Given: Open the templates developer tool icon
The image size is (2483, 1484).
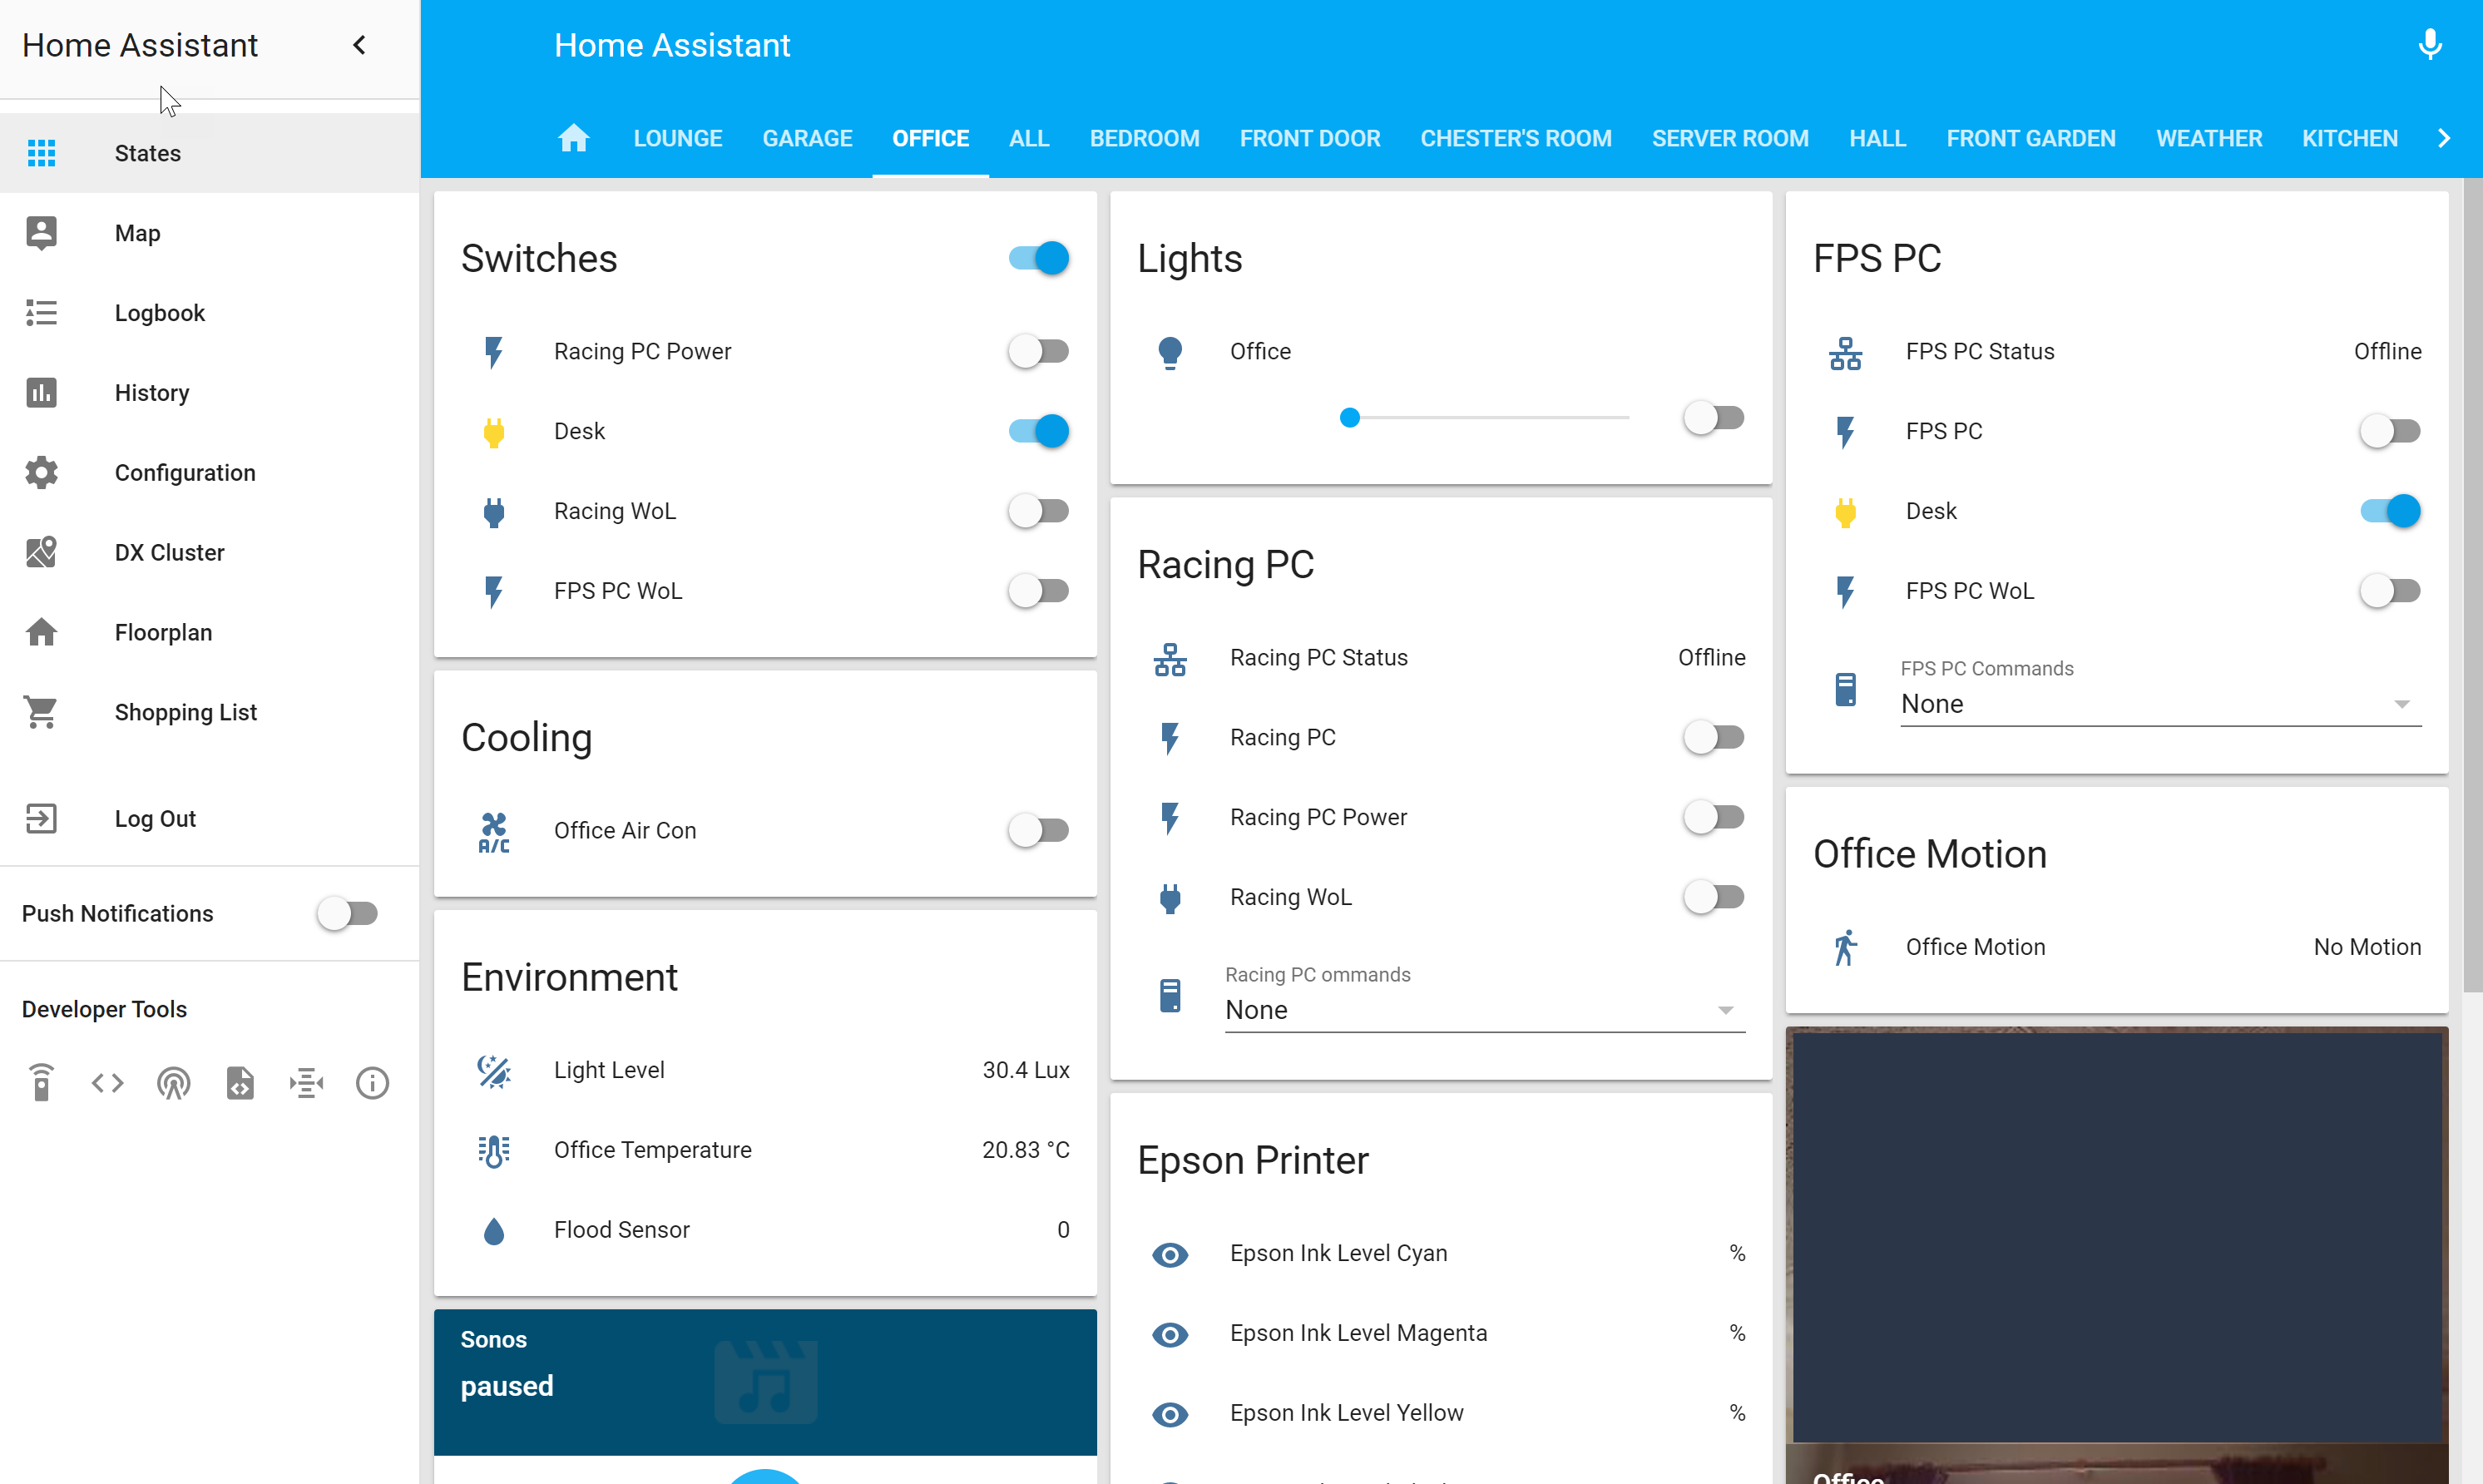Looking at the screenshot, I should (240, 1083).
